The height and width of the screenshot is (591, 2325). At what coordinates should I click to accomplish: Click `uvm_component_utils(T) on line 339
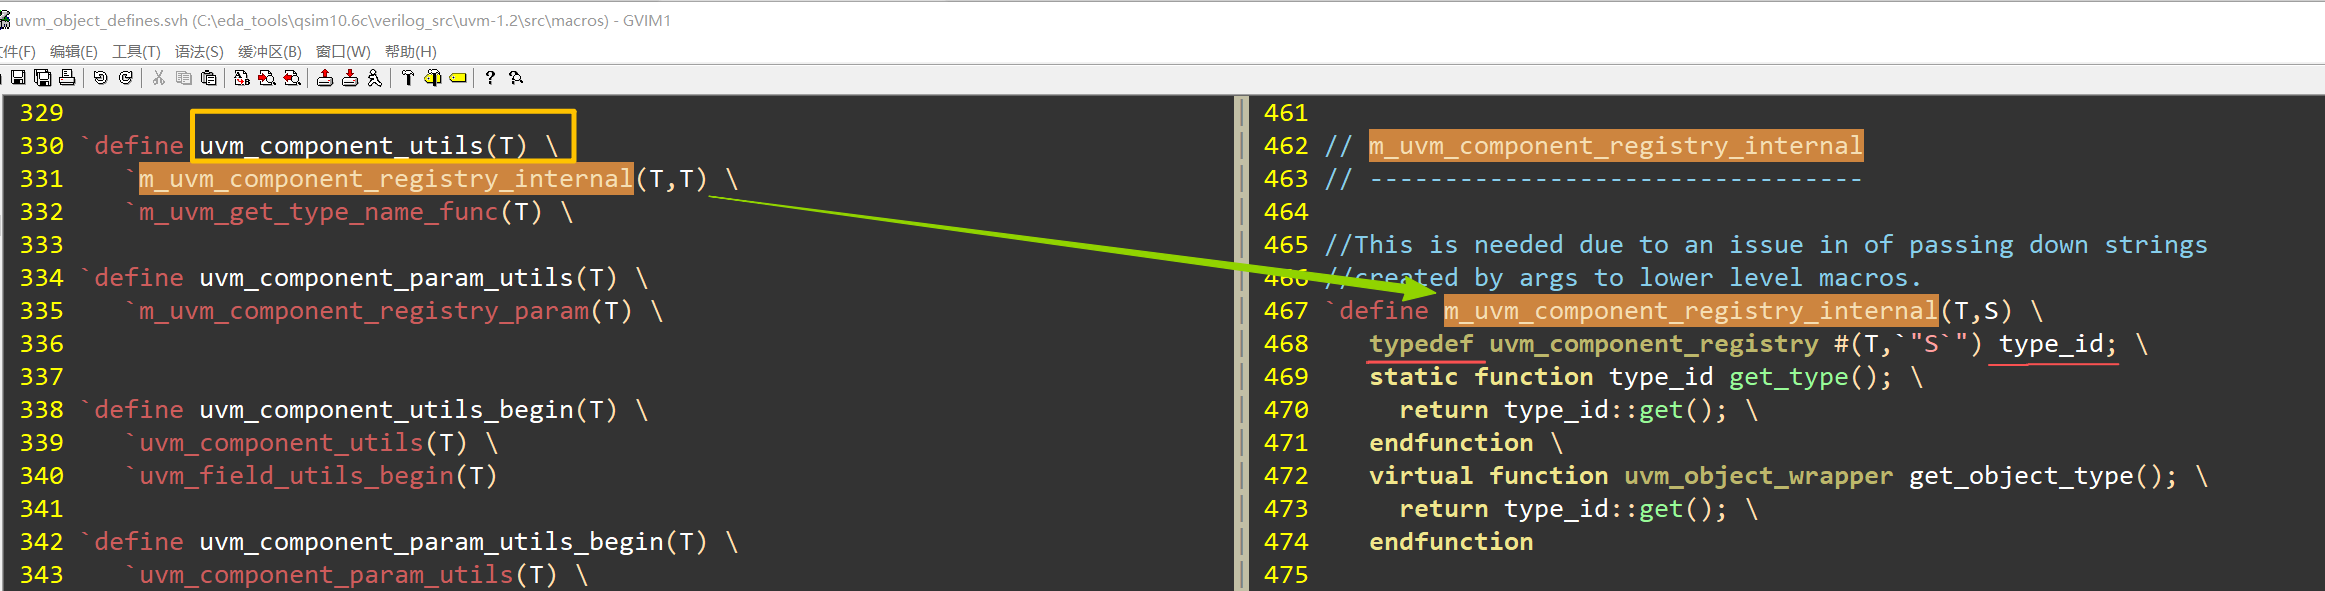coord(296,443)
